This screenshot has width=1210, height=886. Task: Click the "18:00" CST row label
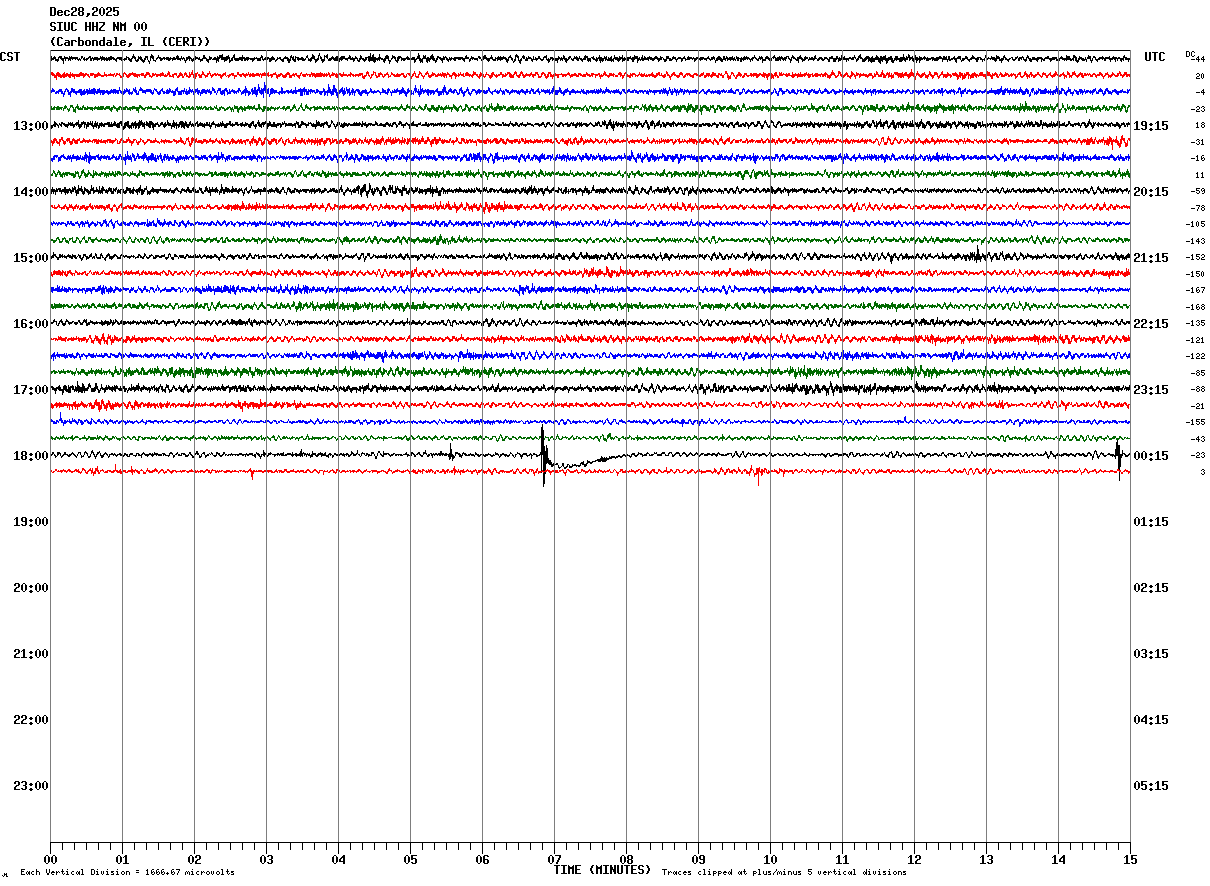pyautogui.click(x=31, y=456)
